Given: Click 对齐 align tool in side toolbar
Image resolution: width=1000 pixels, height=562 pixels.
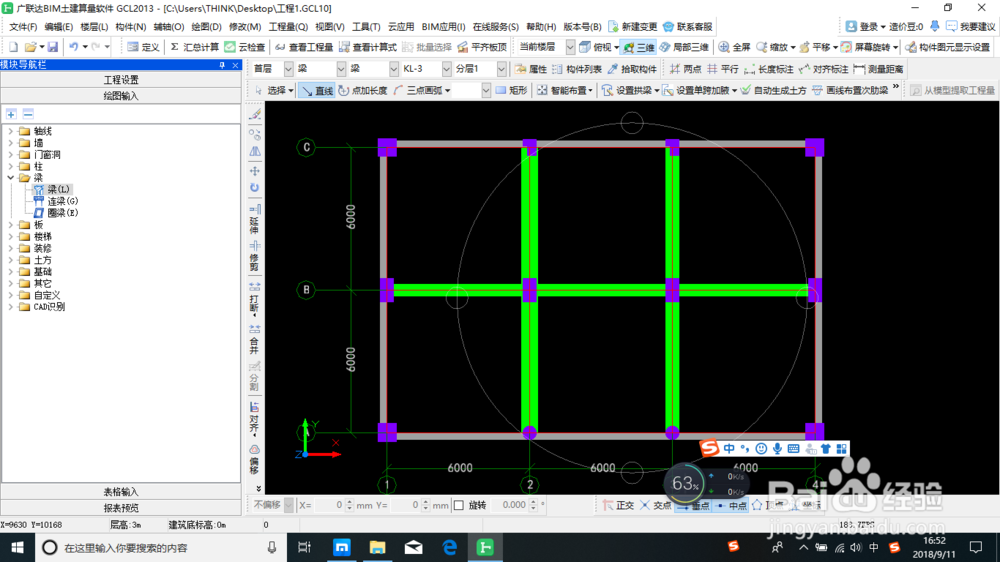Looking at the screenshot, I should point(254,417).
